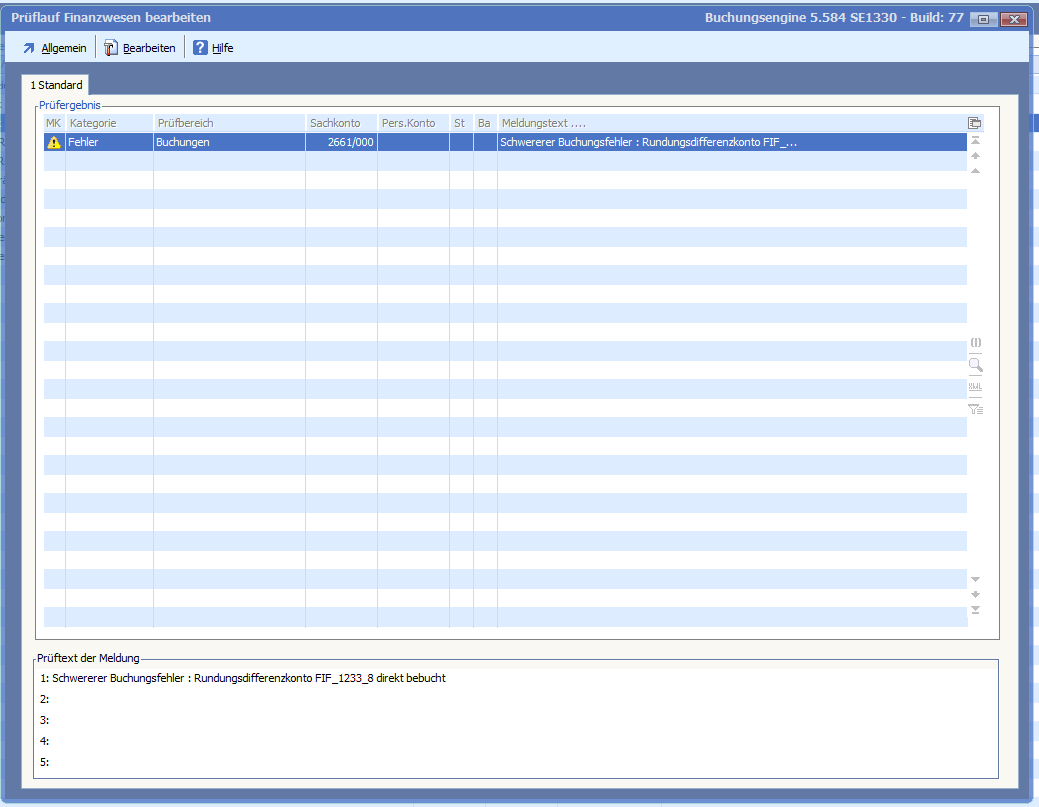1039x807 pixels.
Task: Click the page up arrow icon
Action: tap(975, 156)
